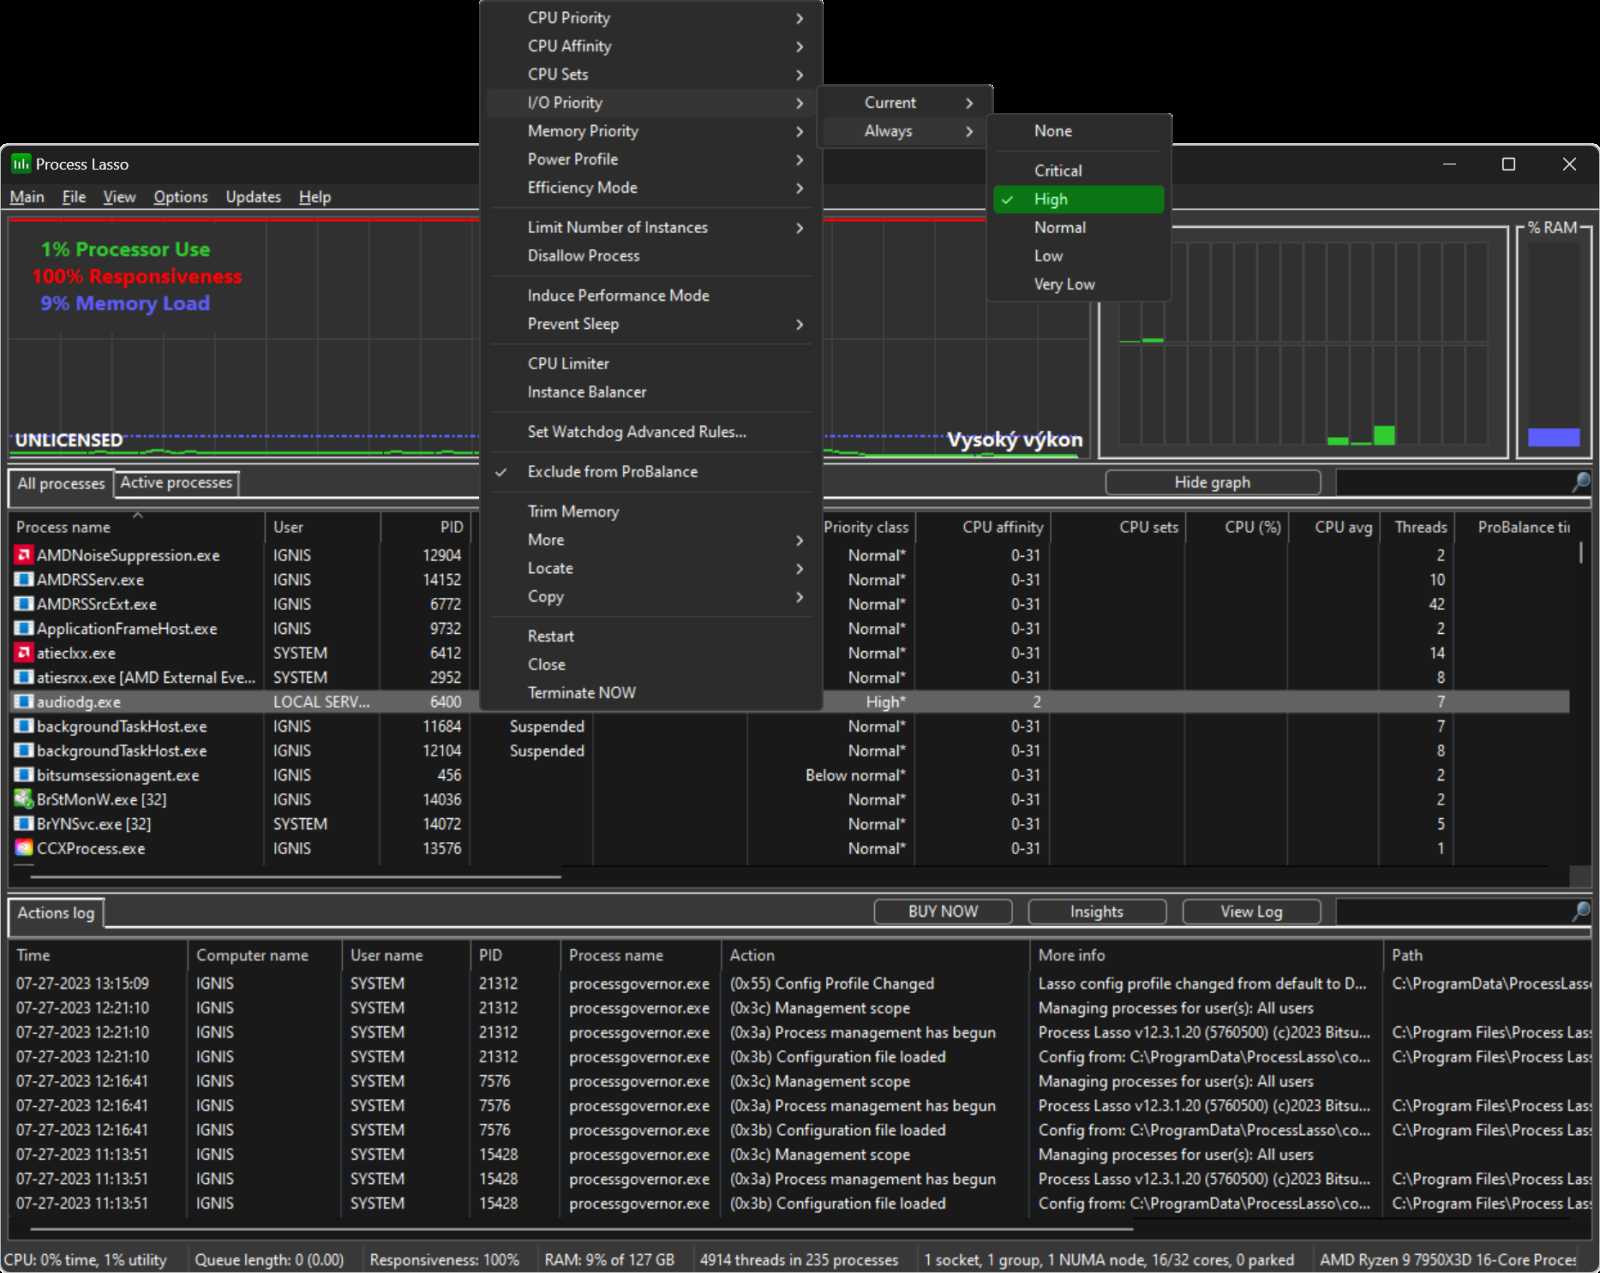Expand the Efficiency Mode submenu
Image resolution: width=1600 pixels, height=1273 pixels.
click(x=651, y=187)
